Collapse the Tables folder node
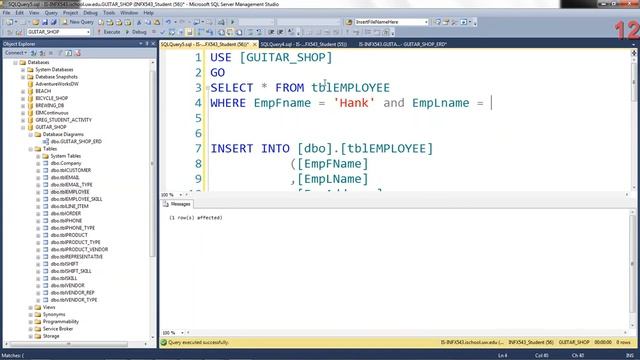The width and height of the screenshot is (640, 360). click(31, 149)
